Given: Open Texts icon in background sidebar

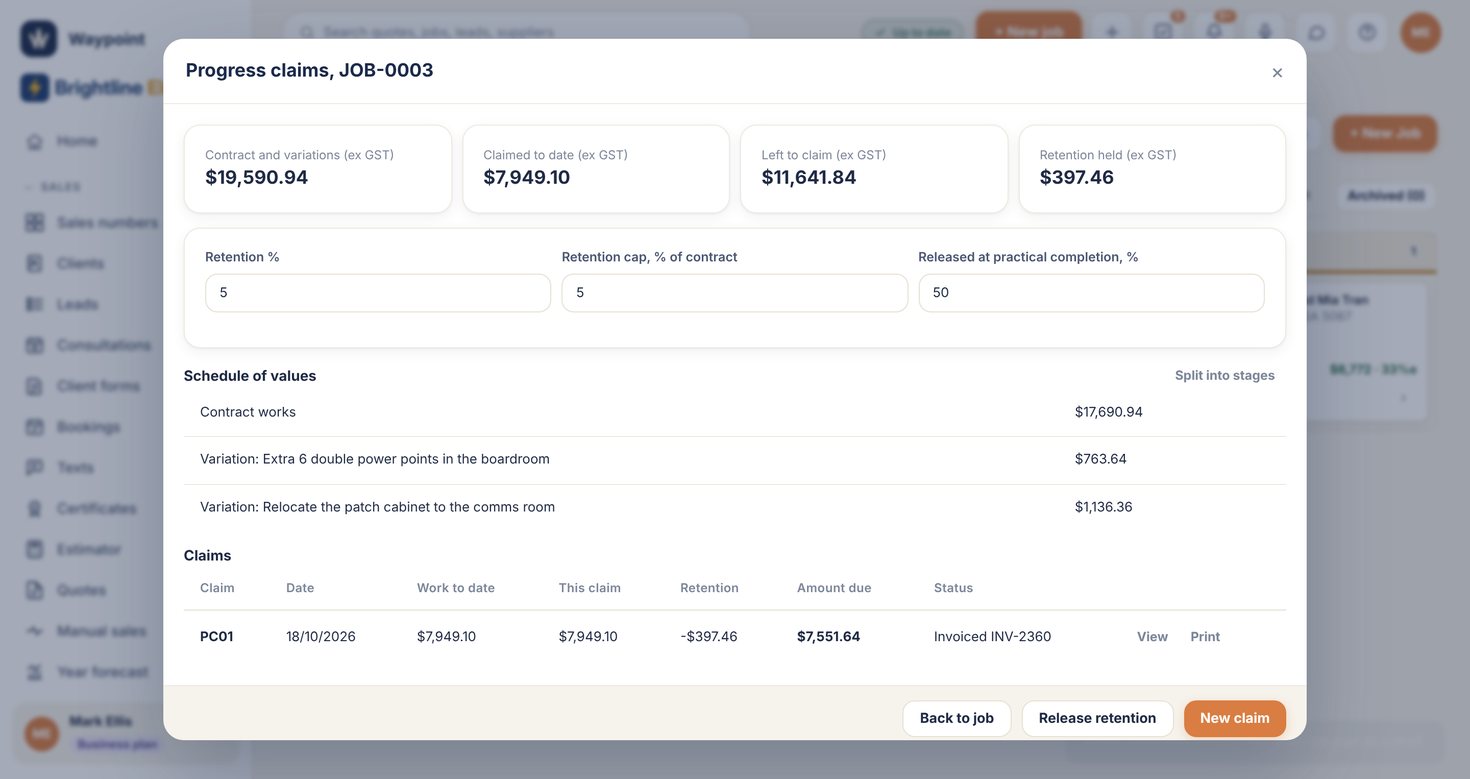Looking at the screenshot, I should coord(35,467).
